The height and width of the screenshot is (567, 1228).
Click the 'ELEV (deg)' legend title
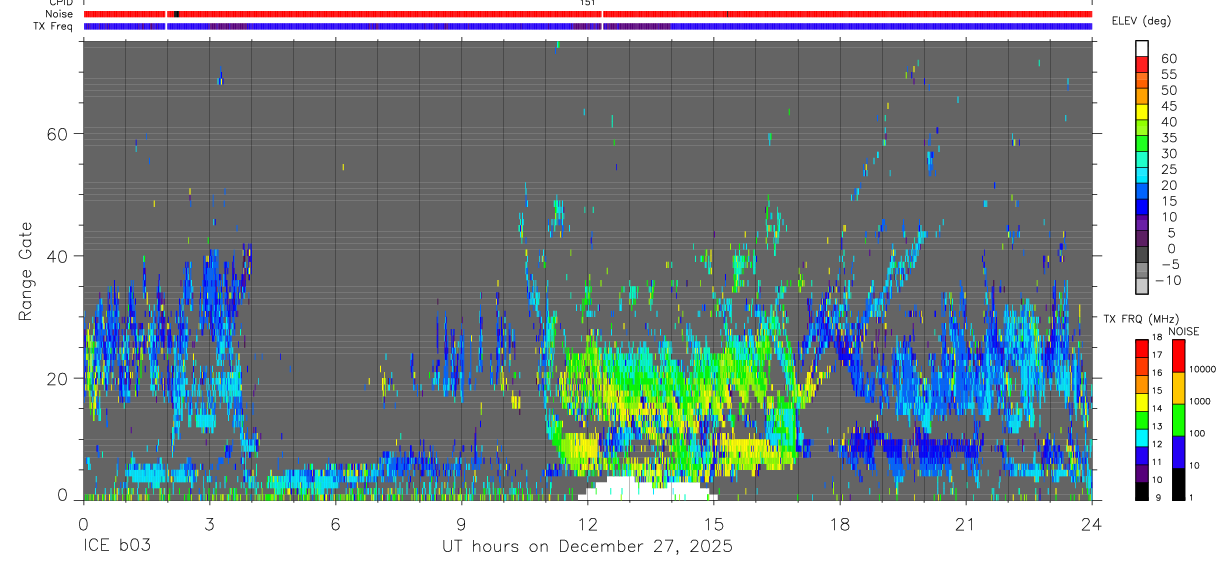(1142, 21)
